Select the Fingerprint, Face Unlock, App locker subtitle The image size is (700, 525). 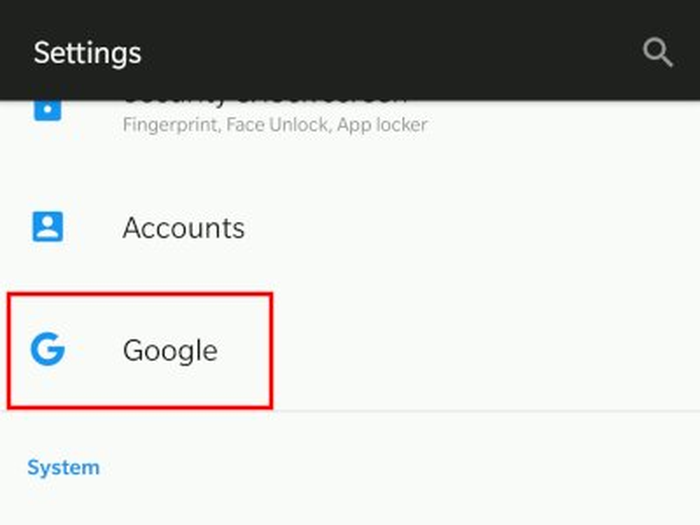(274, 125)
